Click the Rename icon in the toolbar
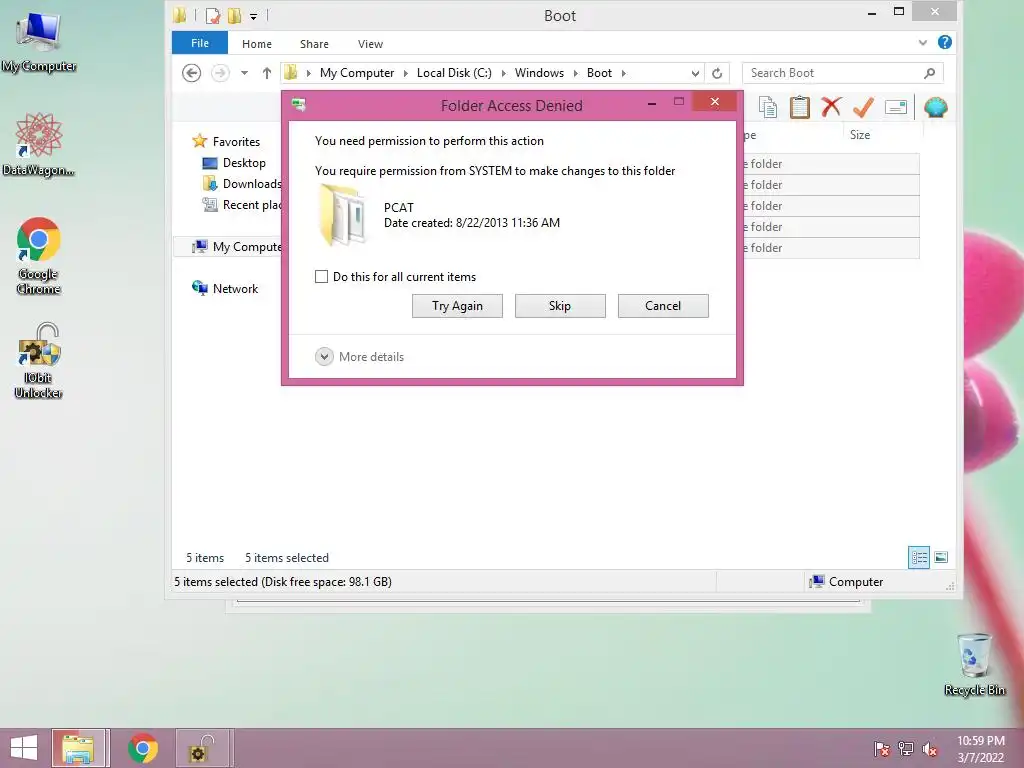 click(895, 107)
